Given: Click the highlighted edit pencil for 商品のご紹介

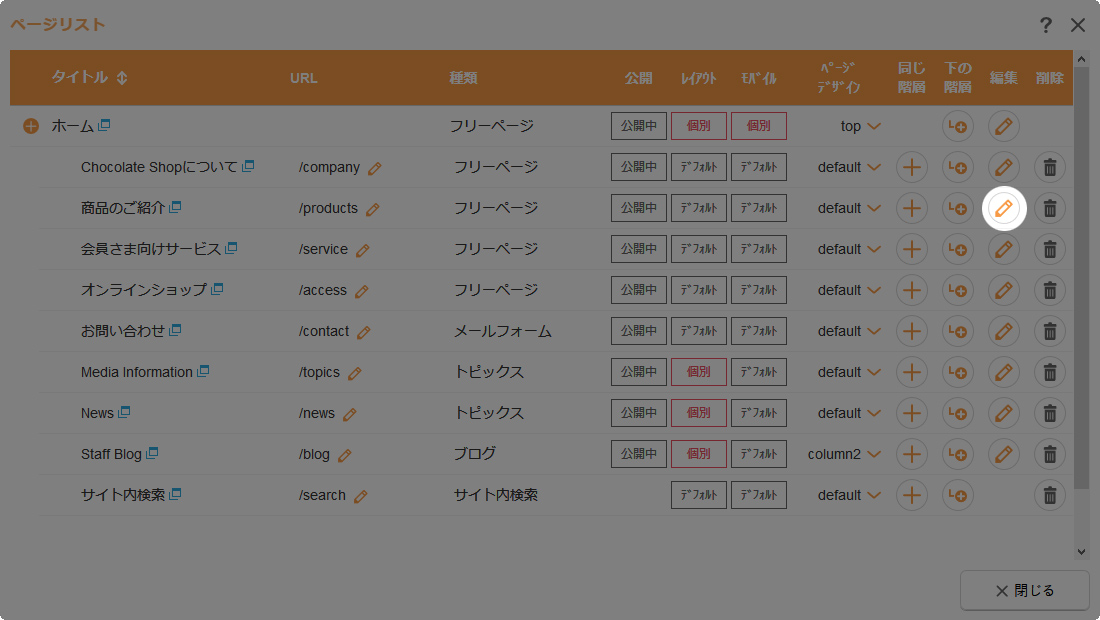Looking at the screenshot, I should click(1004, 208).
